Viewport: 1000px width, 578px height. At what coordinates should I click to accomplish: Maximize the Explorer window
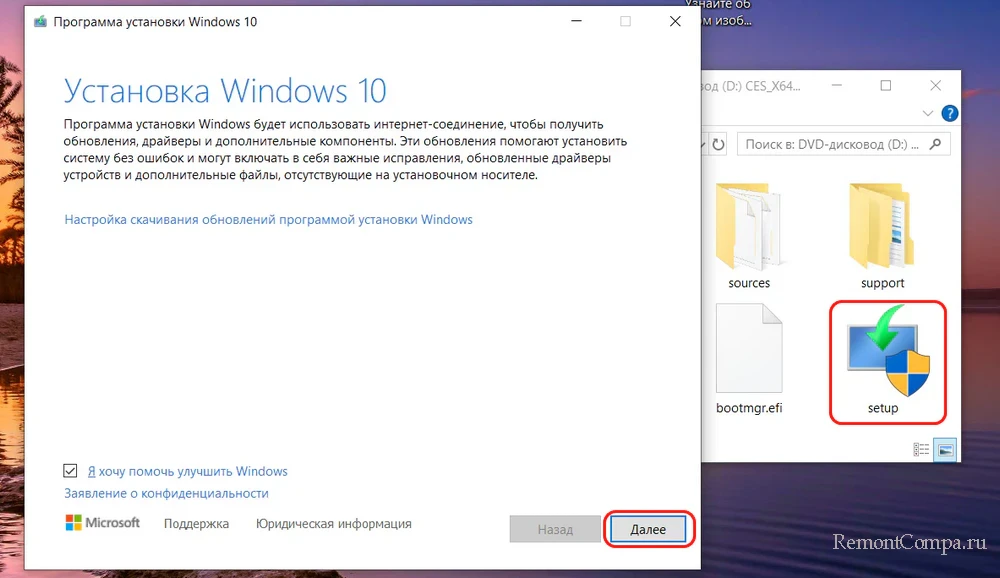(x=886, y=86)
